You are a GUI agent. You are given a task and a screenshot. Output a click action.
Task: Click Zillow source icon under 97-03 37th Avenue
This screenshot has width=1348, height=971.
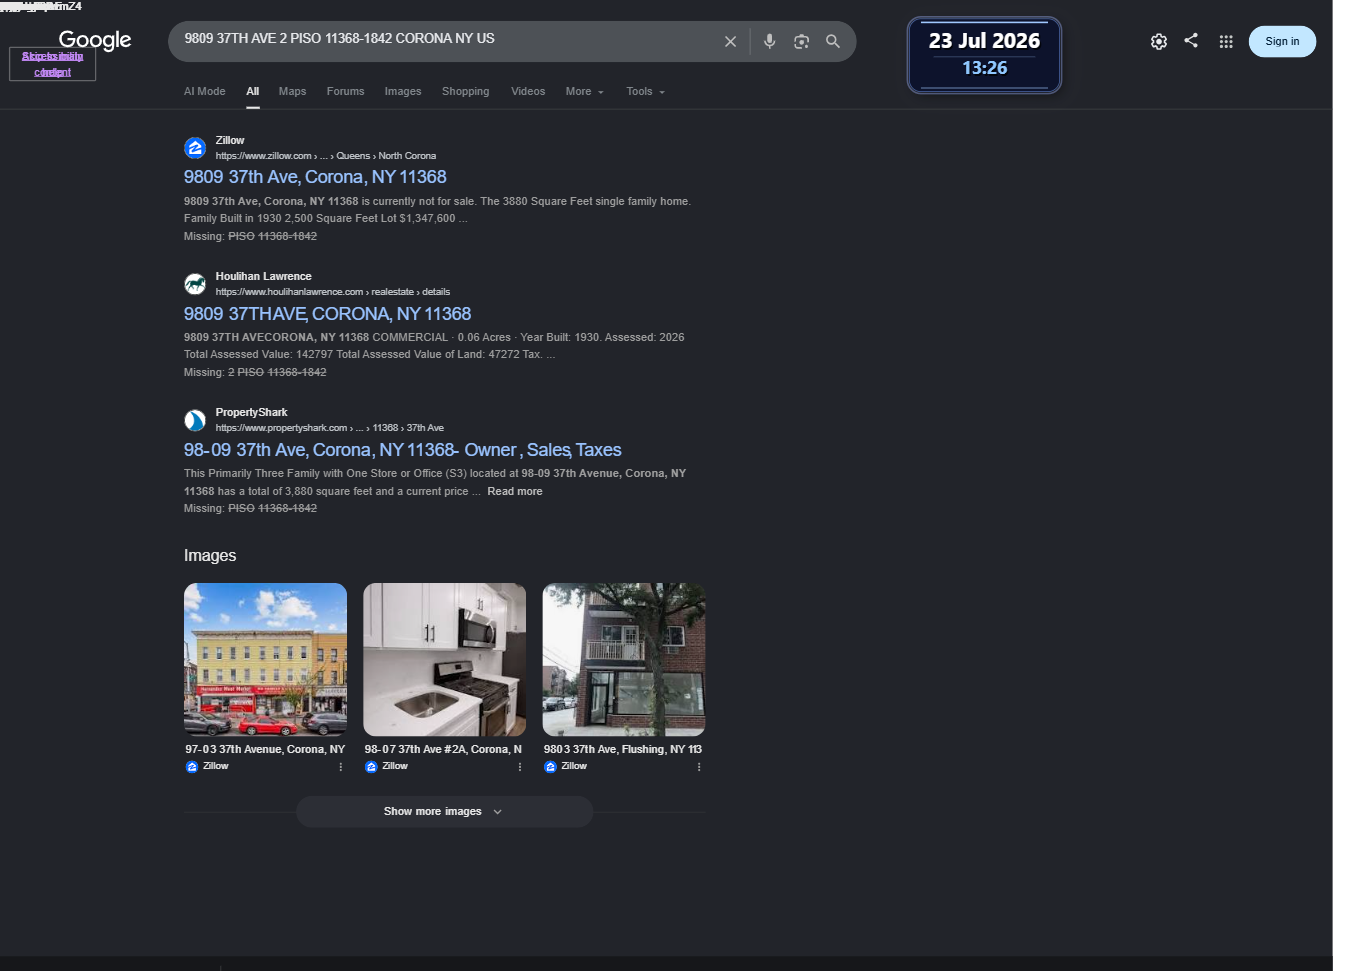point(192,767)
